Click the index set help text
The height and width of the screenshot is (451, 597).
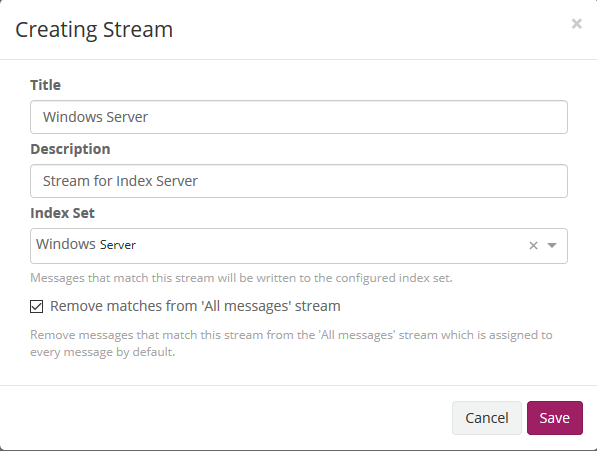(241, 278)
